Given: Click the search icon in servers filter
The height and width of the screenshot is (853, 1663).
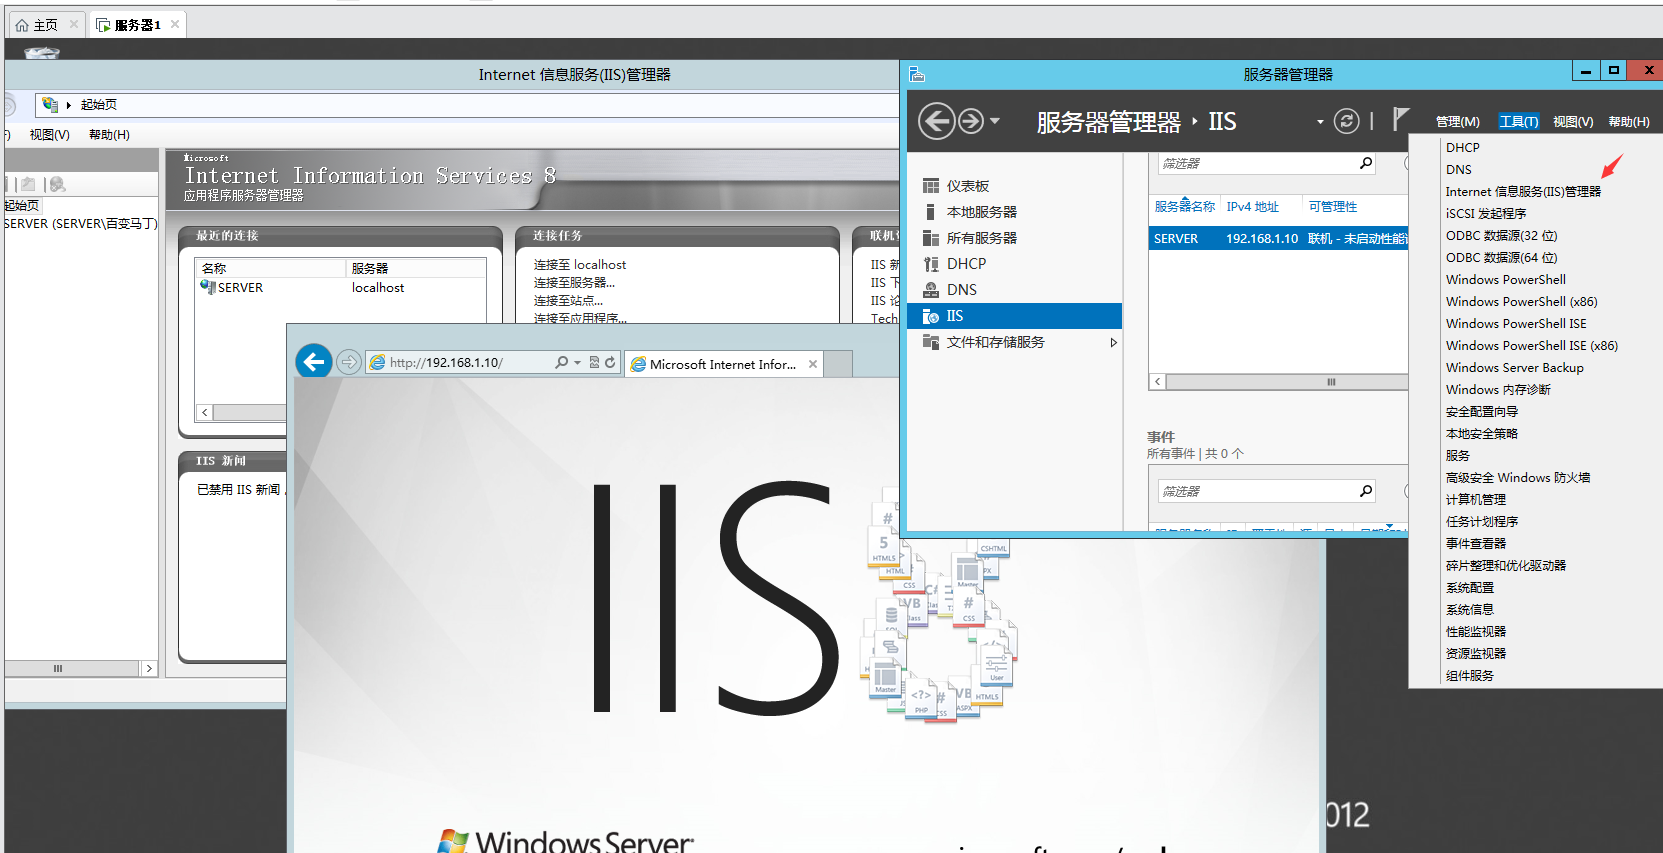Looking at the screenshot, I should pyautogui.click(x=1366, y=163).
